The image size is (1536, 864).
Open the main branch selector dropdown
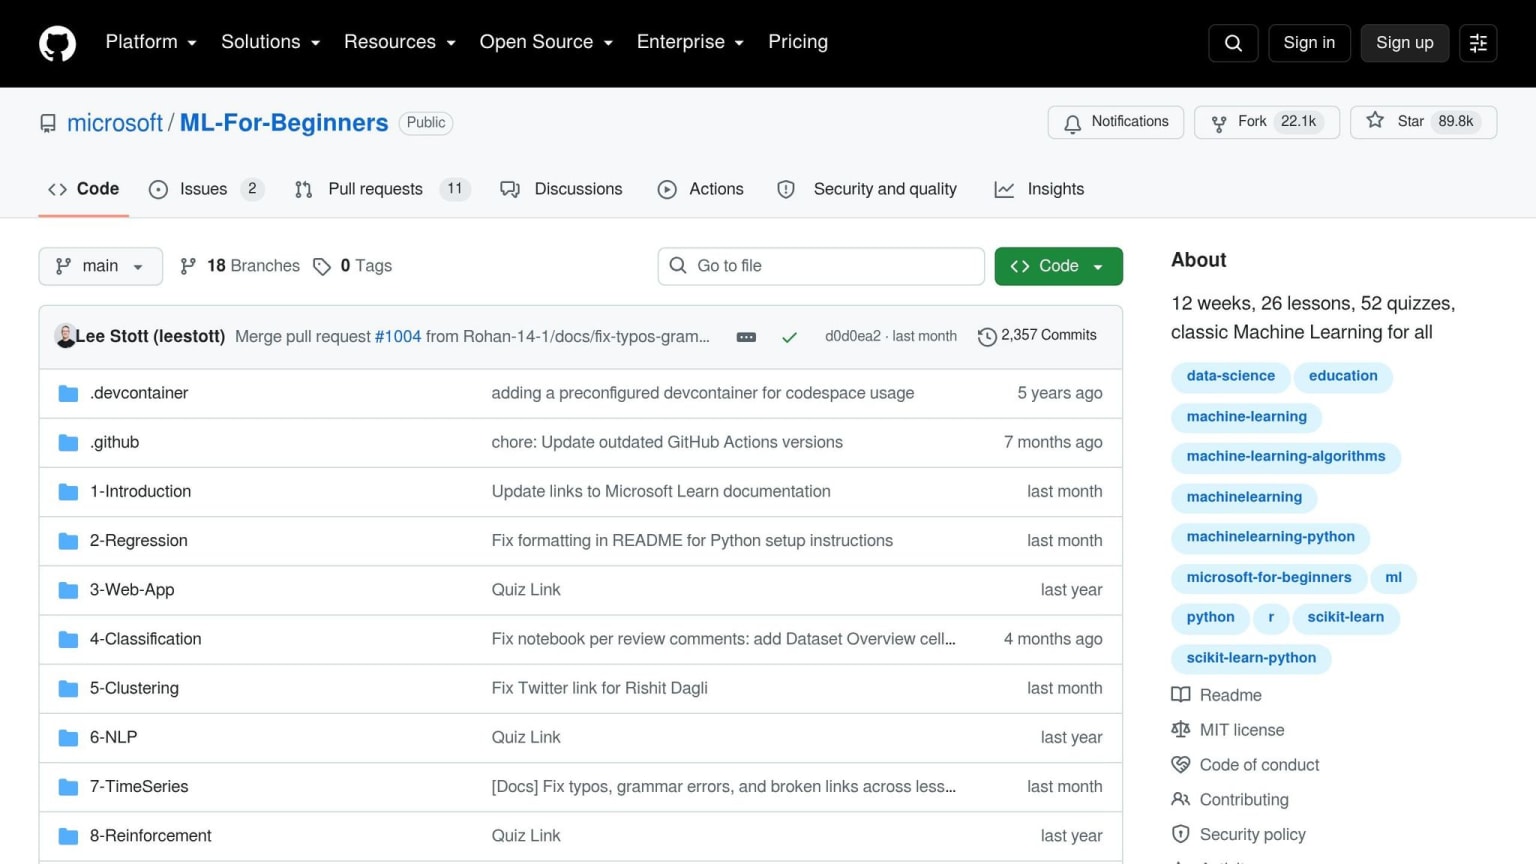tap(101, 266)
